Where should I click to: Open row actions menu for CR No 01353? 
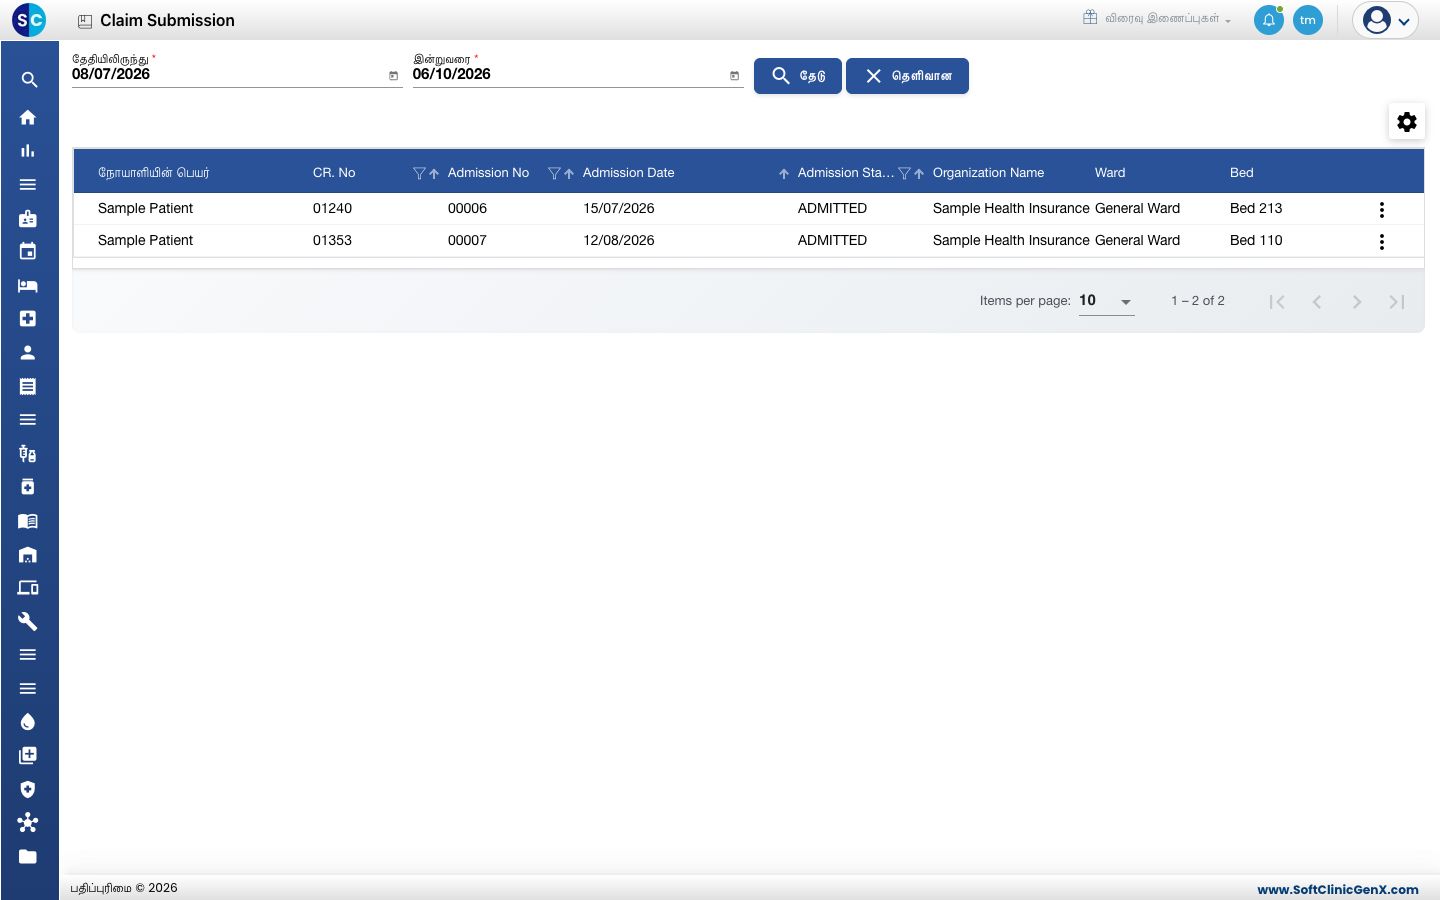(x=1382, y=242)
